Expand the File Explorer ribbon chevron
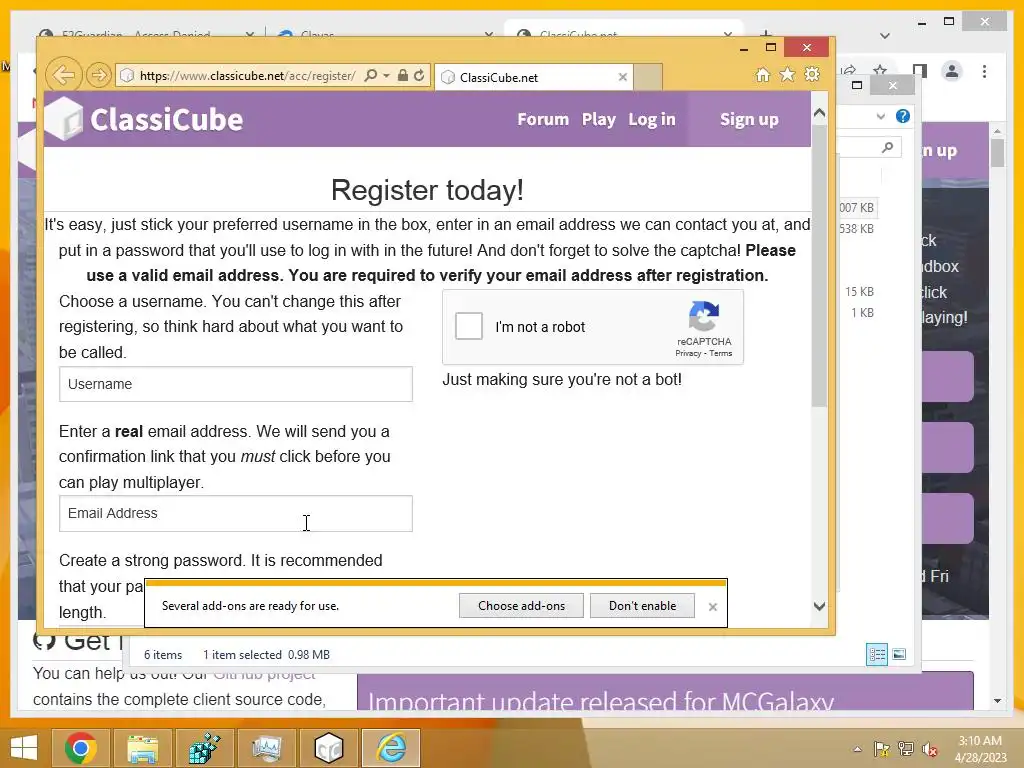This screenshot has width=1024, height=768. 880,116
